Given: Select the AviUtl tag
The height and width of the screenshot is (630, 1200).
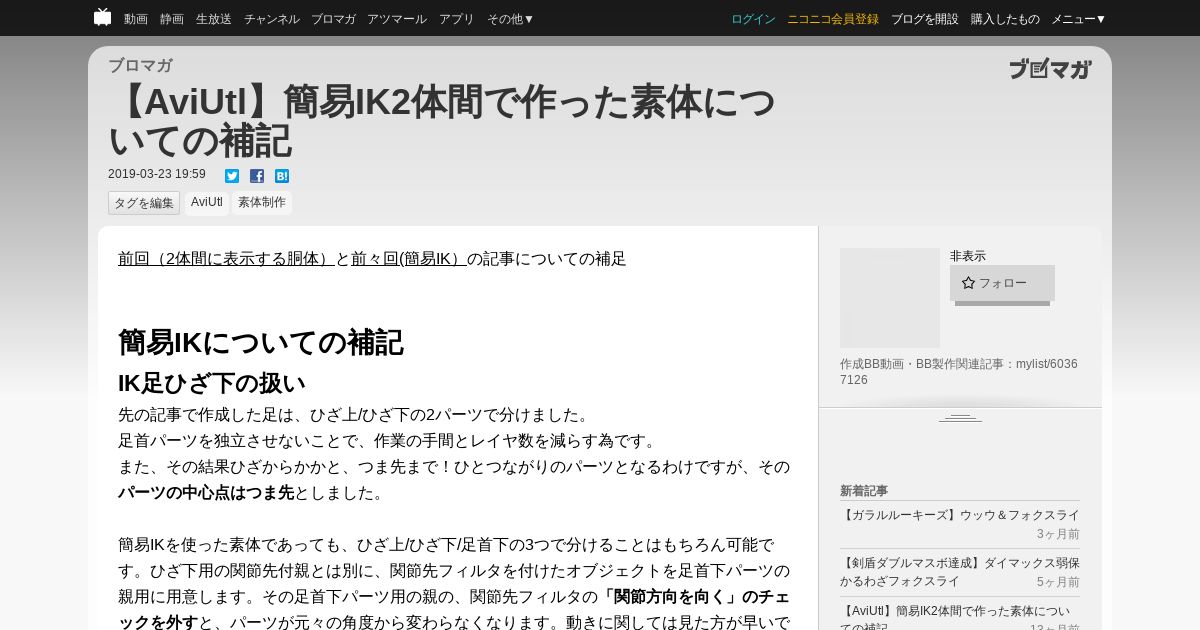Looking at the screenshot, I should click(x=207, y=203).
